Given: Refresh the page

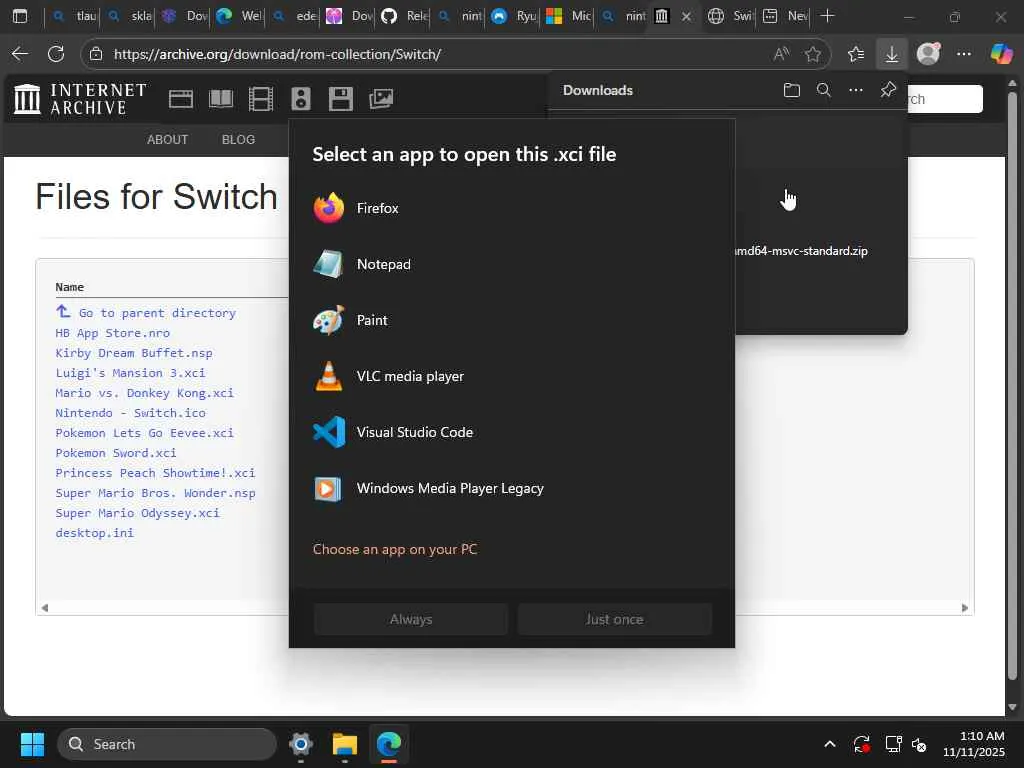Looking at the screenshot, I should click(x=56, y=54).
